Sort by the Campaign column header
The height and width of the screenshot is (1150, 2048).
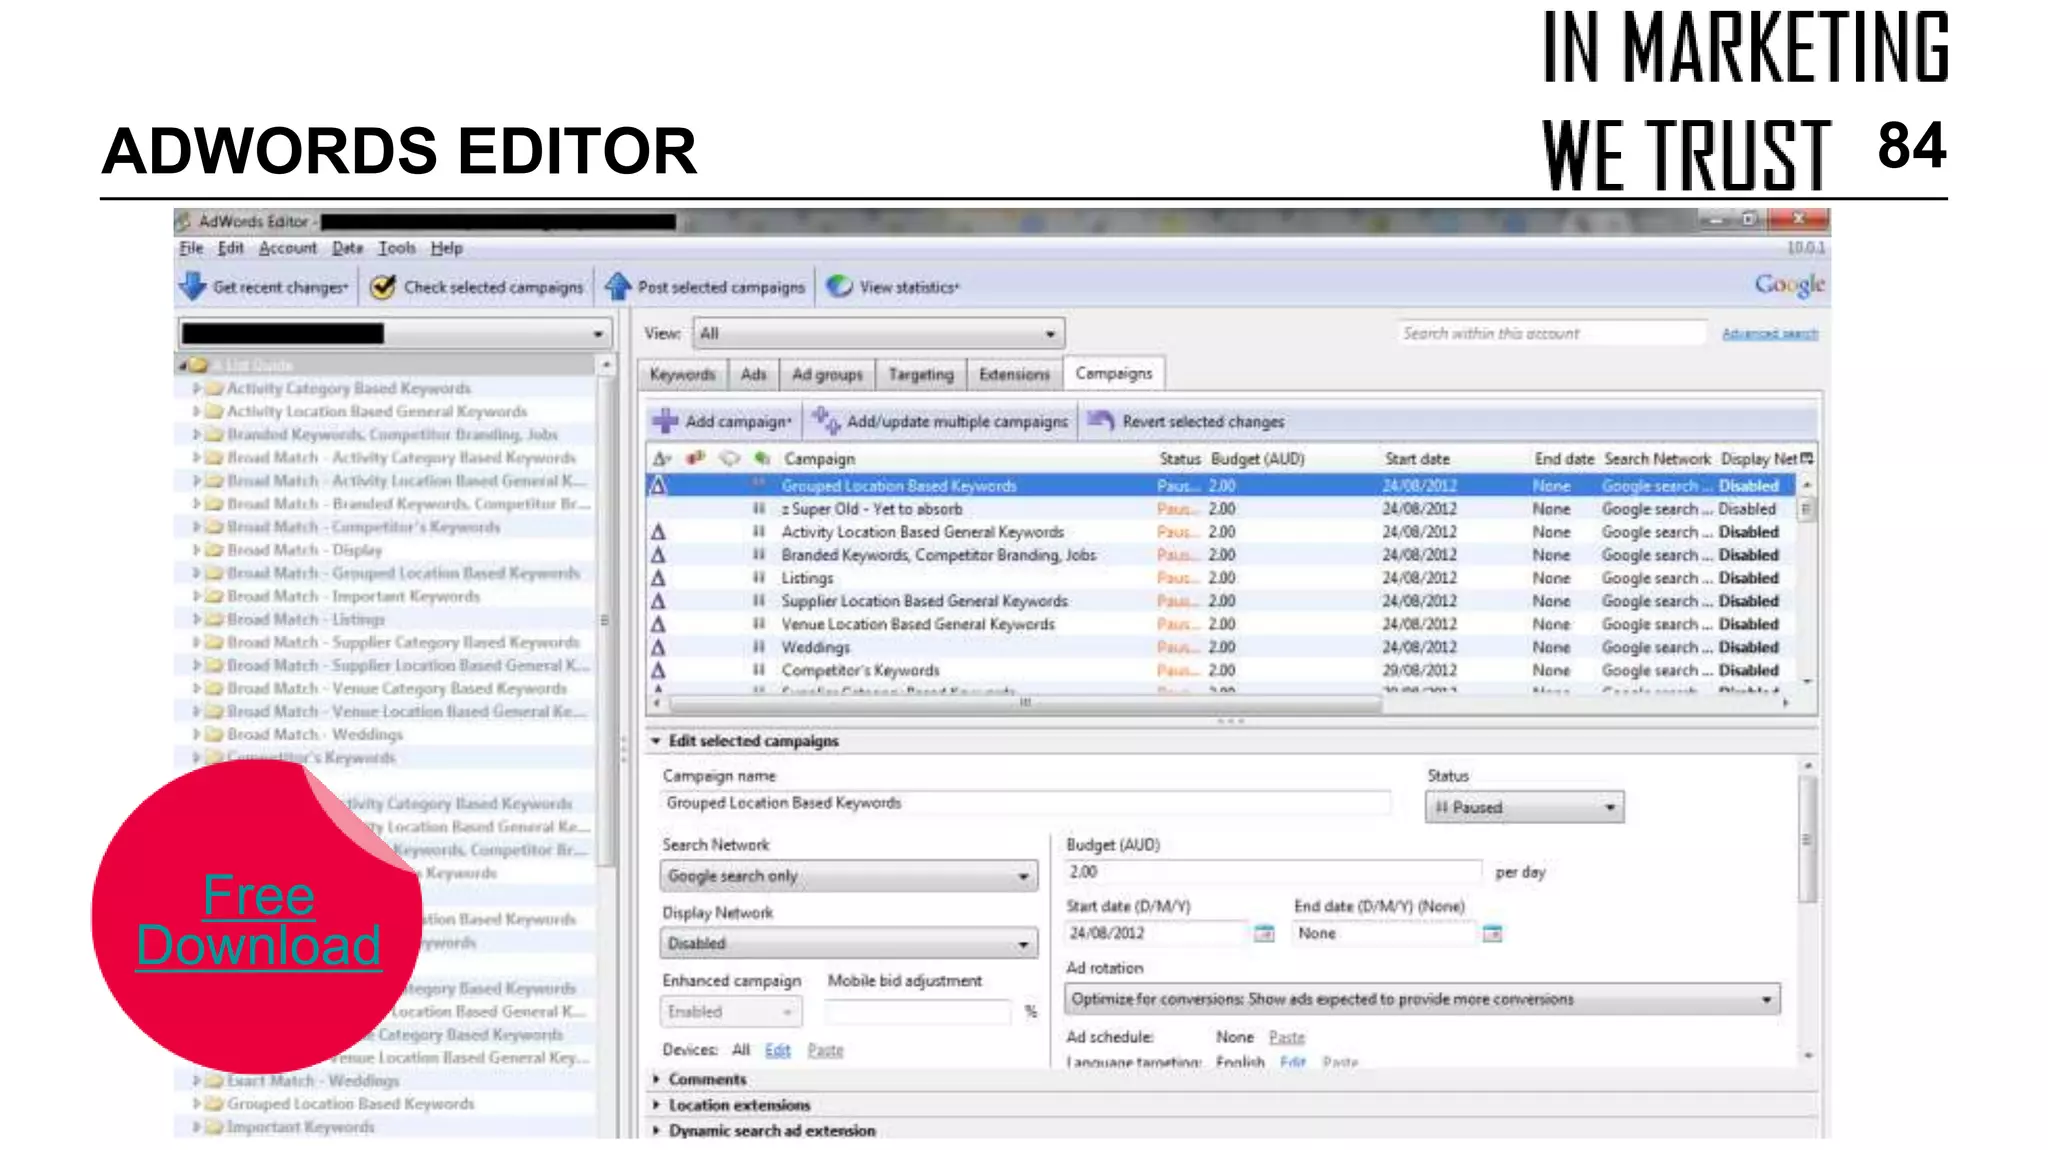point(819,459)
